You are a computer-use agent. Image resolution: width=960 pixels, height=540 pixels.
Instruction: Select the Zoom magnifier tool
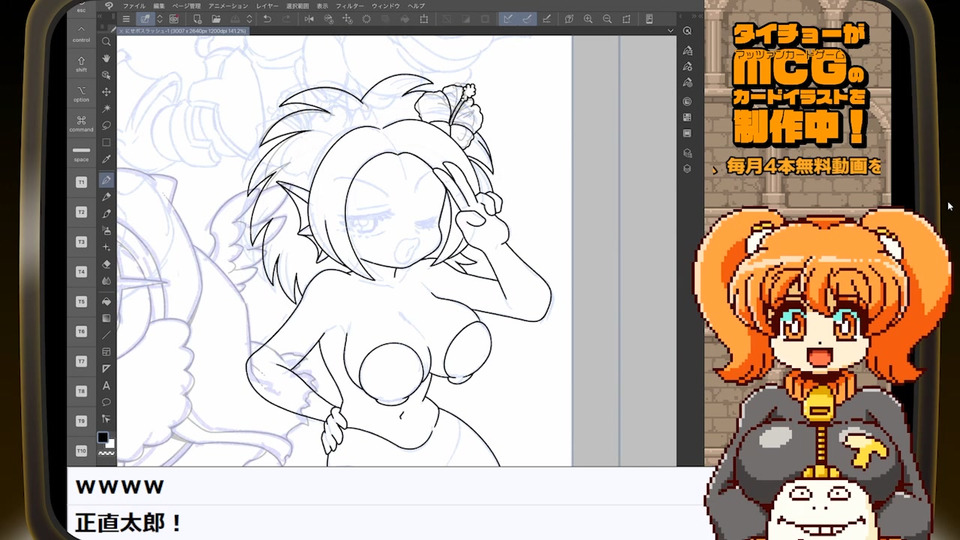(x=106, y=42)
